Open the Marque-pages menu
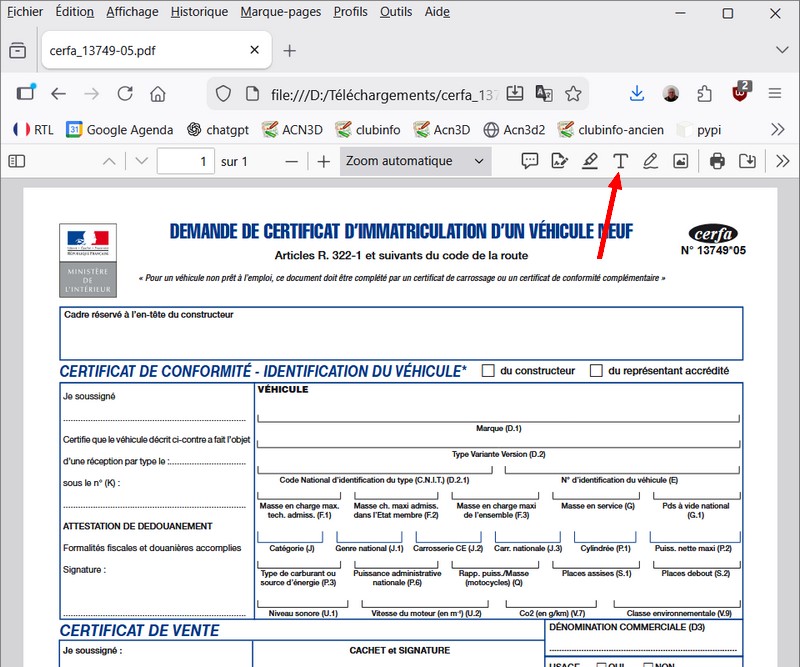Image resolution: width=800 pixels, height=667 pixels. click(x=281, y=12)
